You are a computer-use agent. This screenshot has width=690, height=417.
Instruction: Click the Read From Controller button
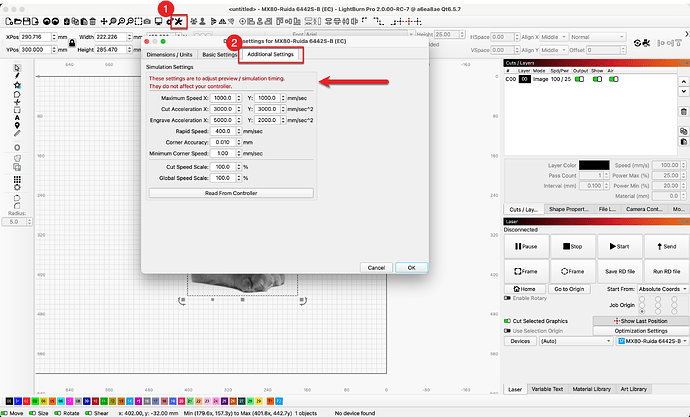pyautogui.click(x=231, y=193)
